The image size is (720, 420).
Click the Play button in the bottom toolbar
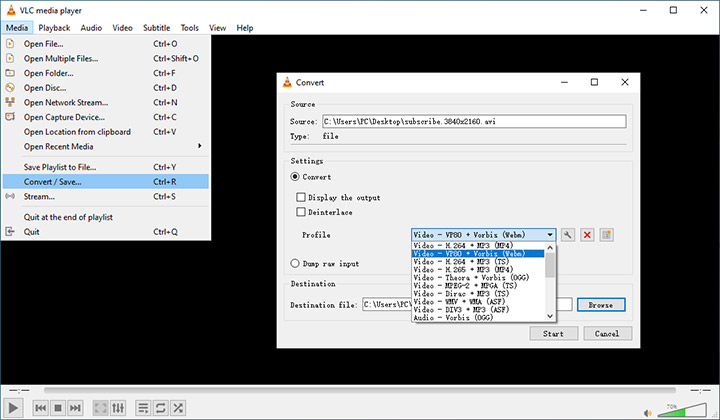click(x=14, y=408)
